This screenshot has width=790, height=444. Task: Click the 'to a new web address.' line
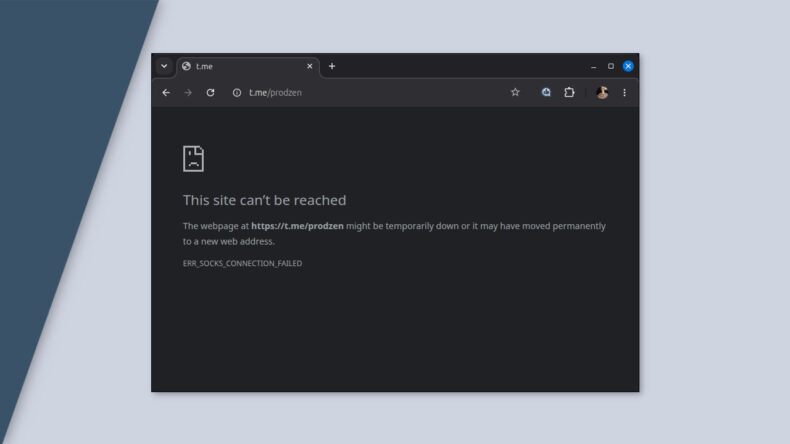(x=229, y=241)
